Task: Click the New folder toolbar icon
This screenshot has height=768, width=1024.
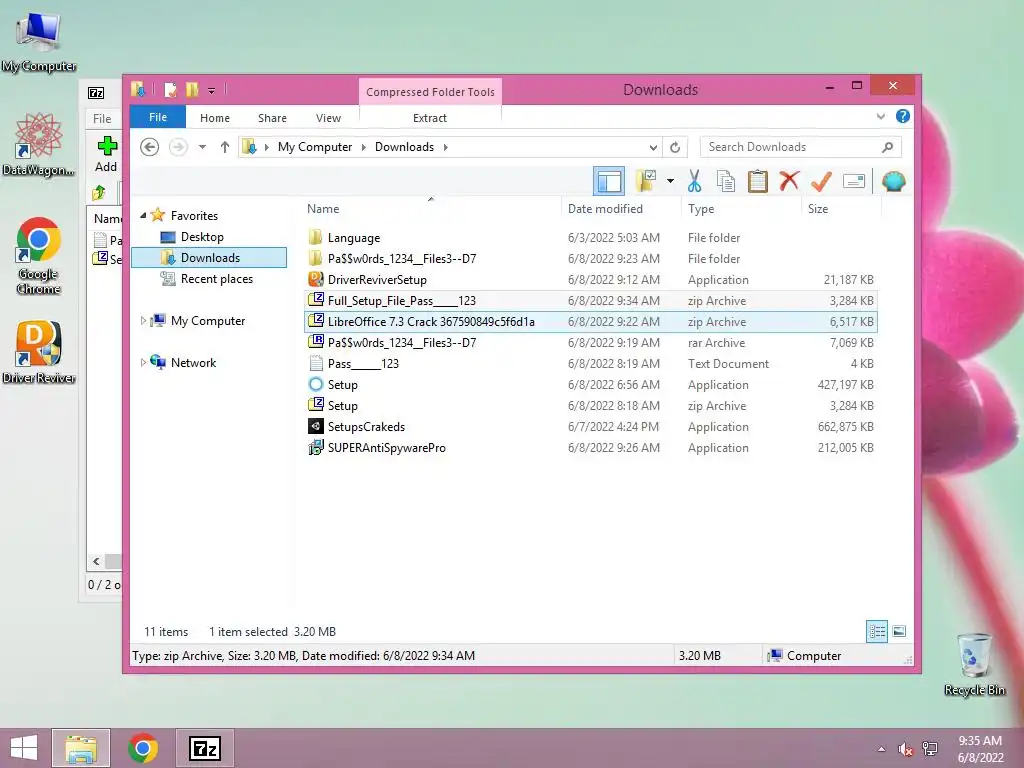Action: pos(646,181)
